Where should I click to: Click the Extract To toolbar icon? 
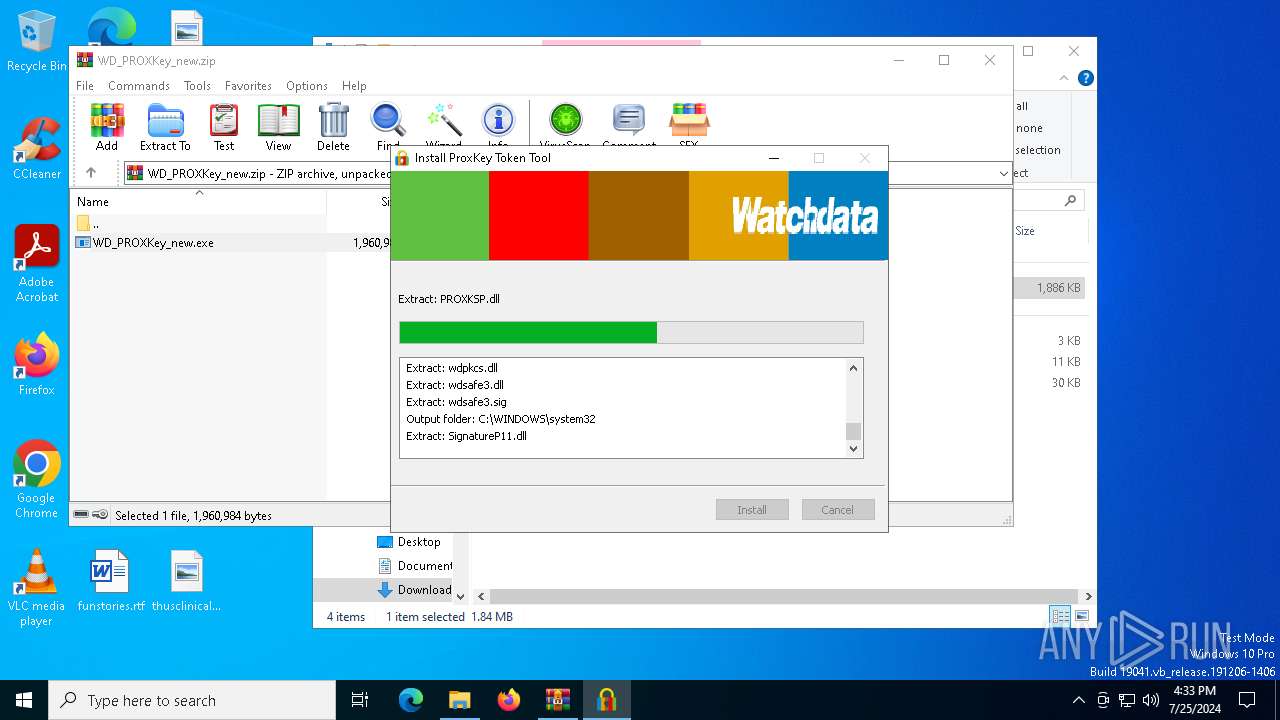[x=165, y=121]
